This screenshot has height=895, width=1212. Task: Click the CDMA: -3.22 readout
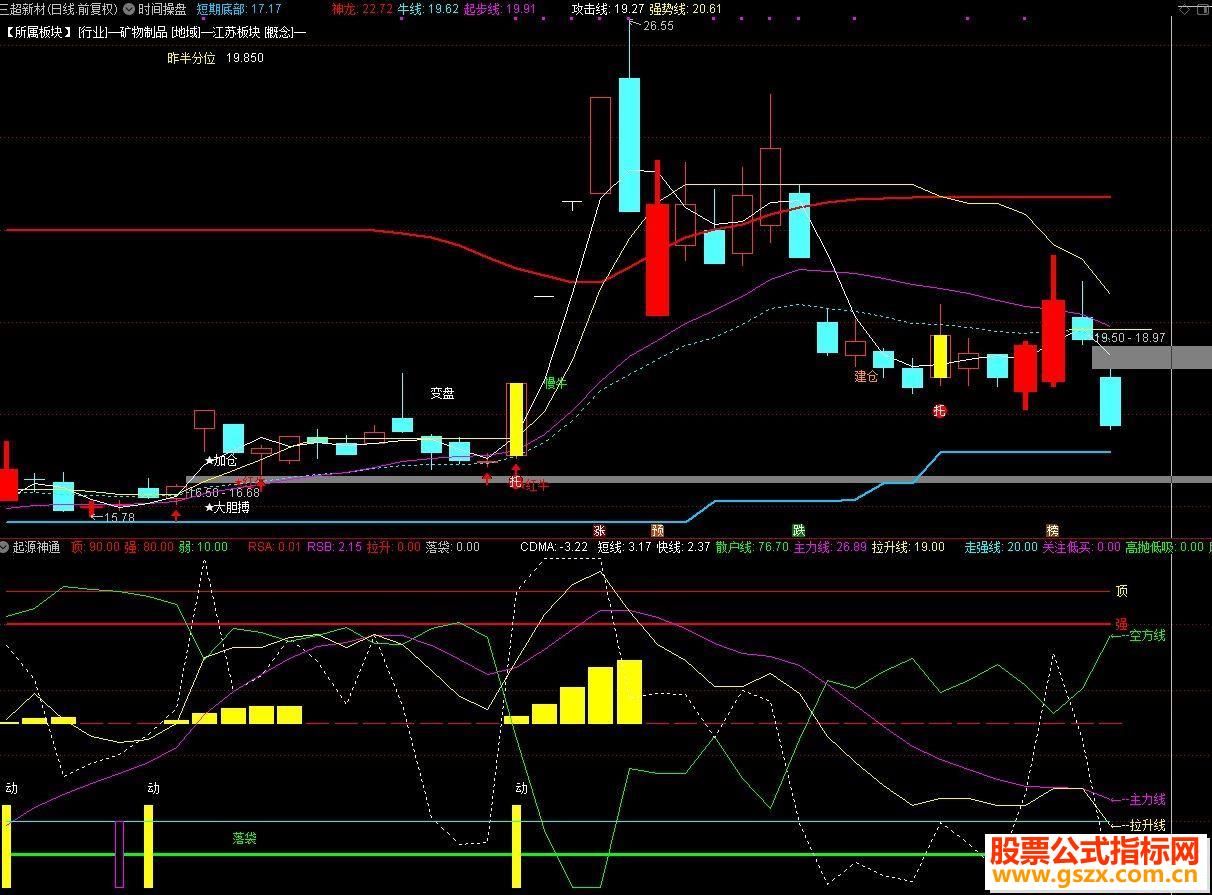553,547
